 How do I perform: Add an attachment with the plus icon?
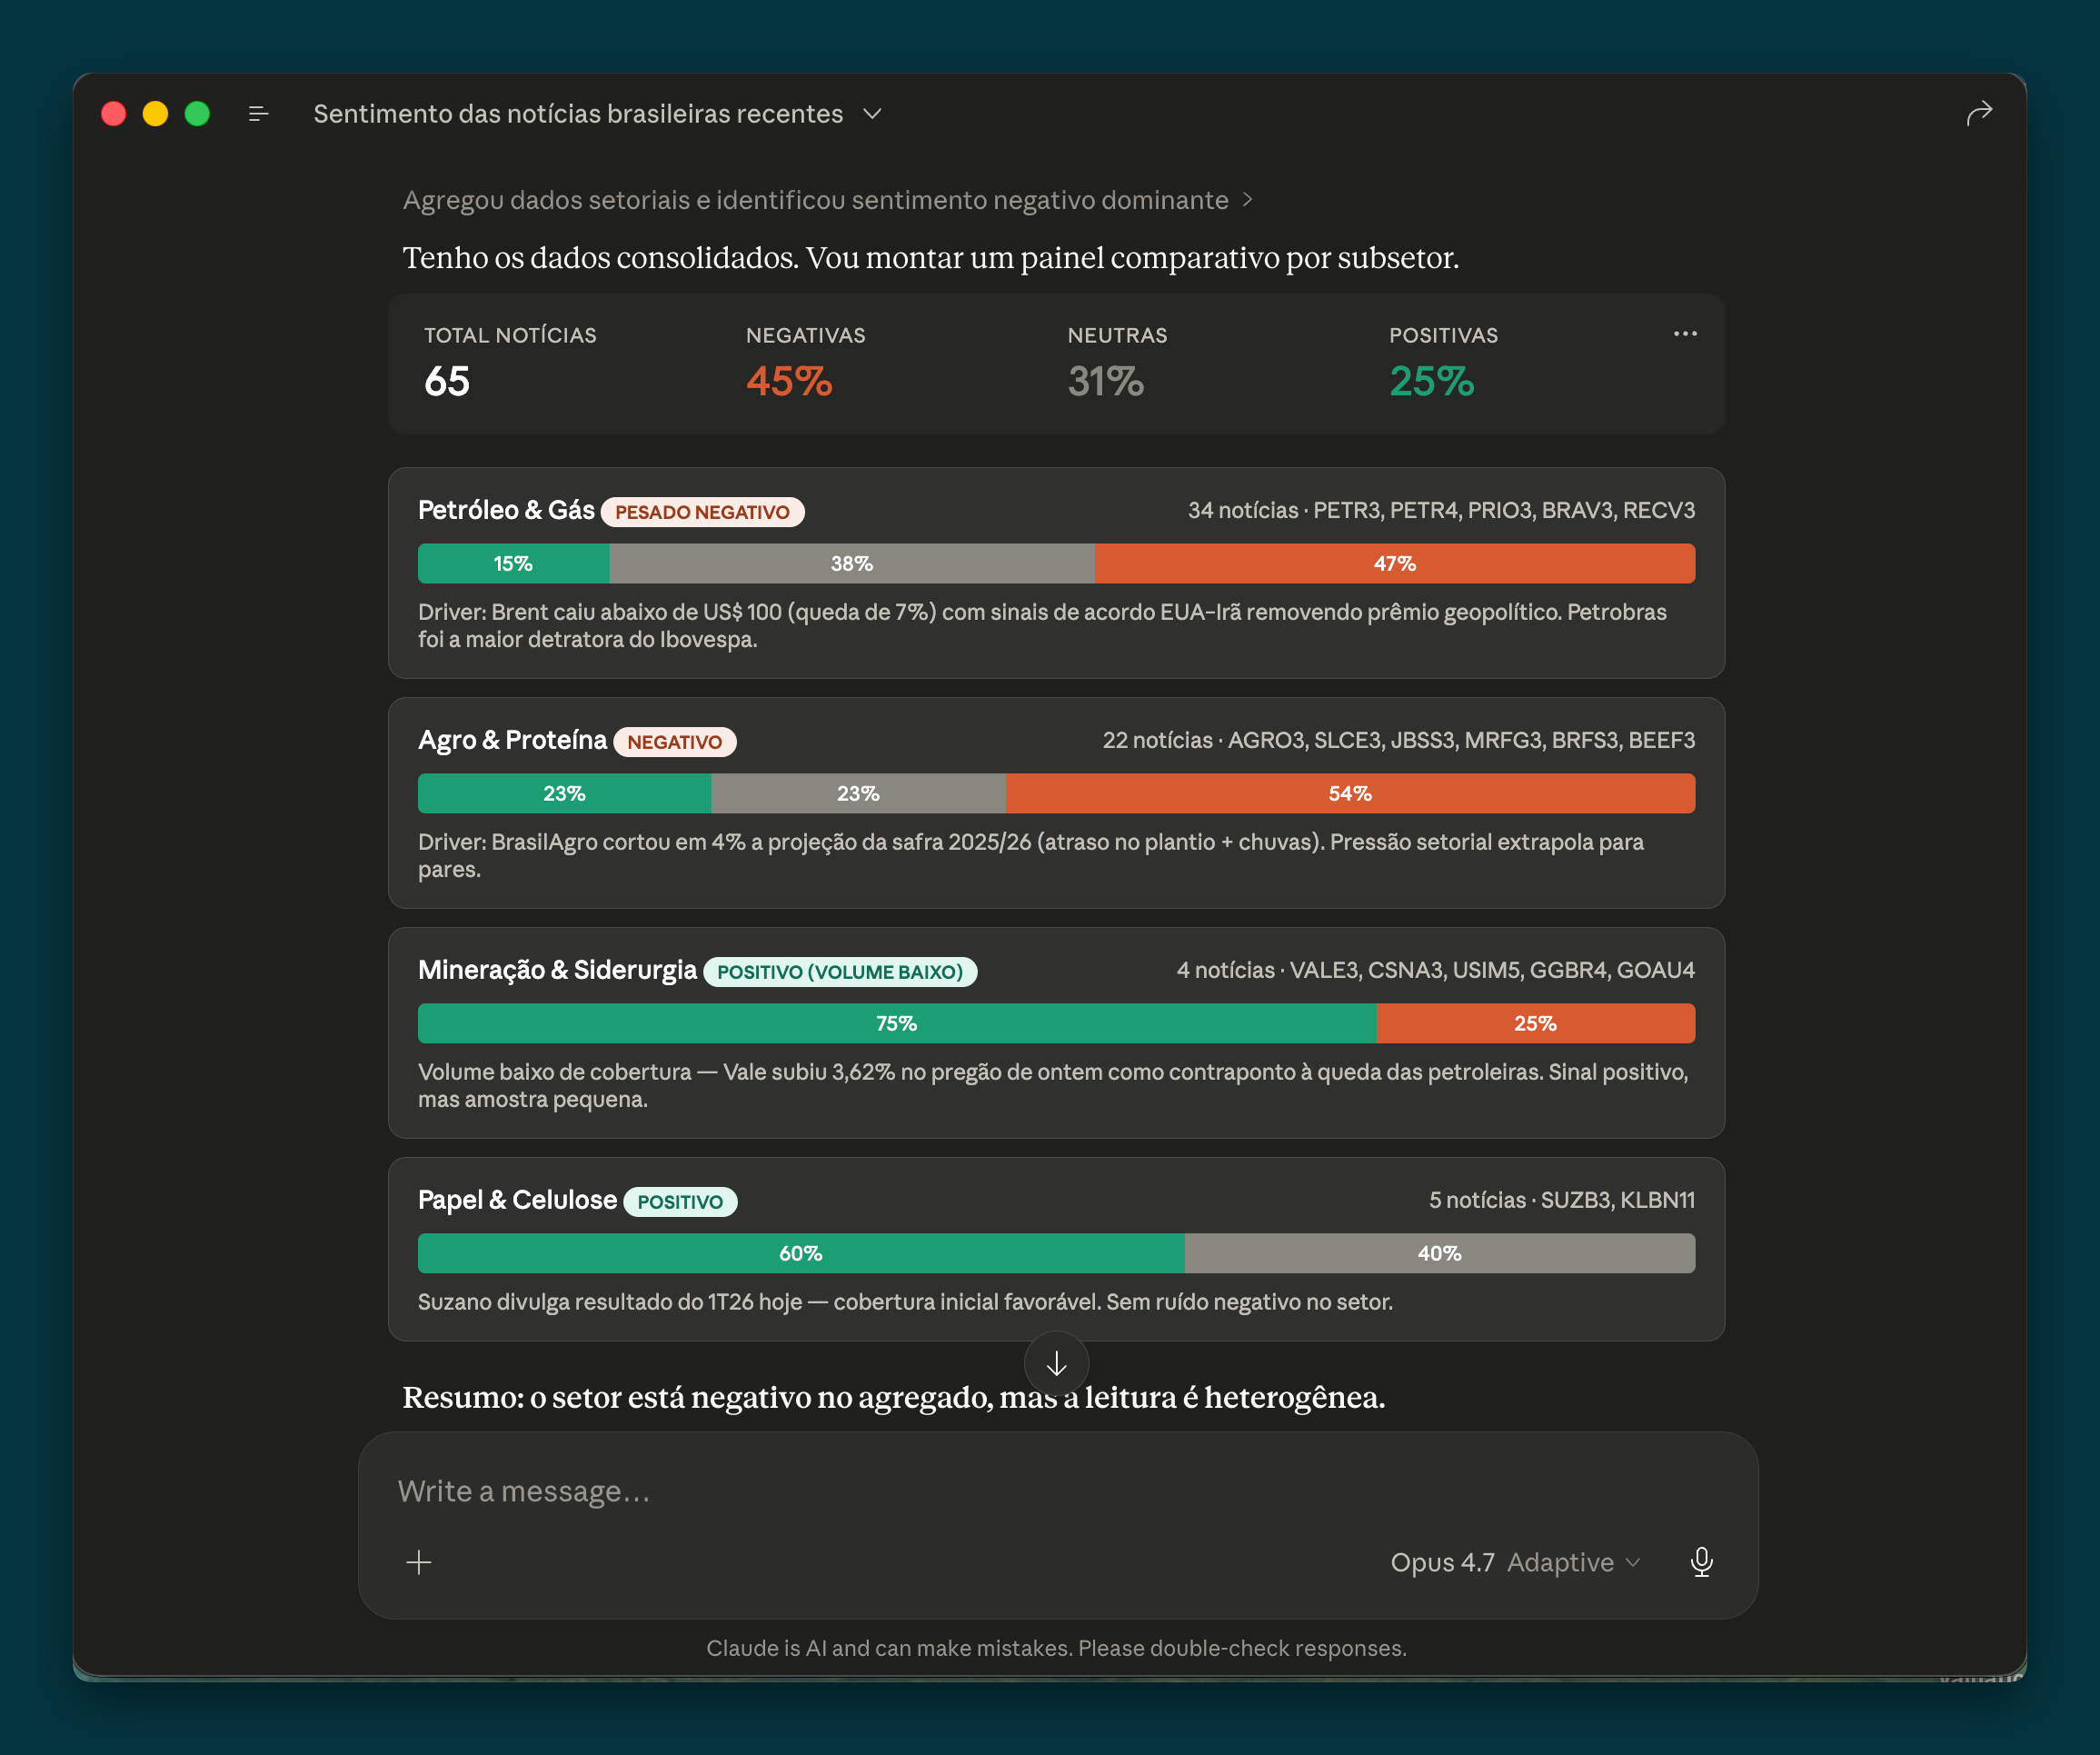point(419,1562)
